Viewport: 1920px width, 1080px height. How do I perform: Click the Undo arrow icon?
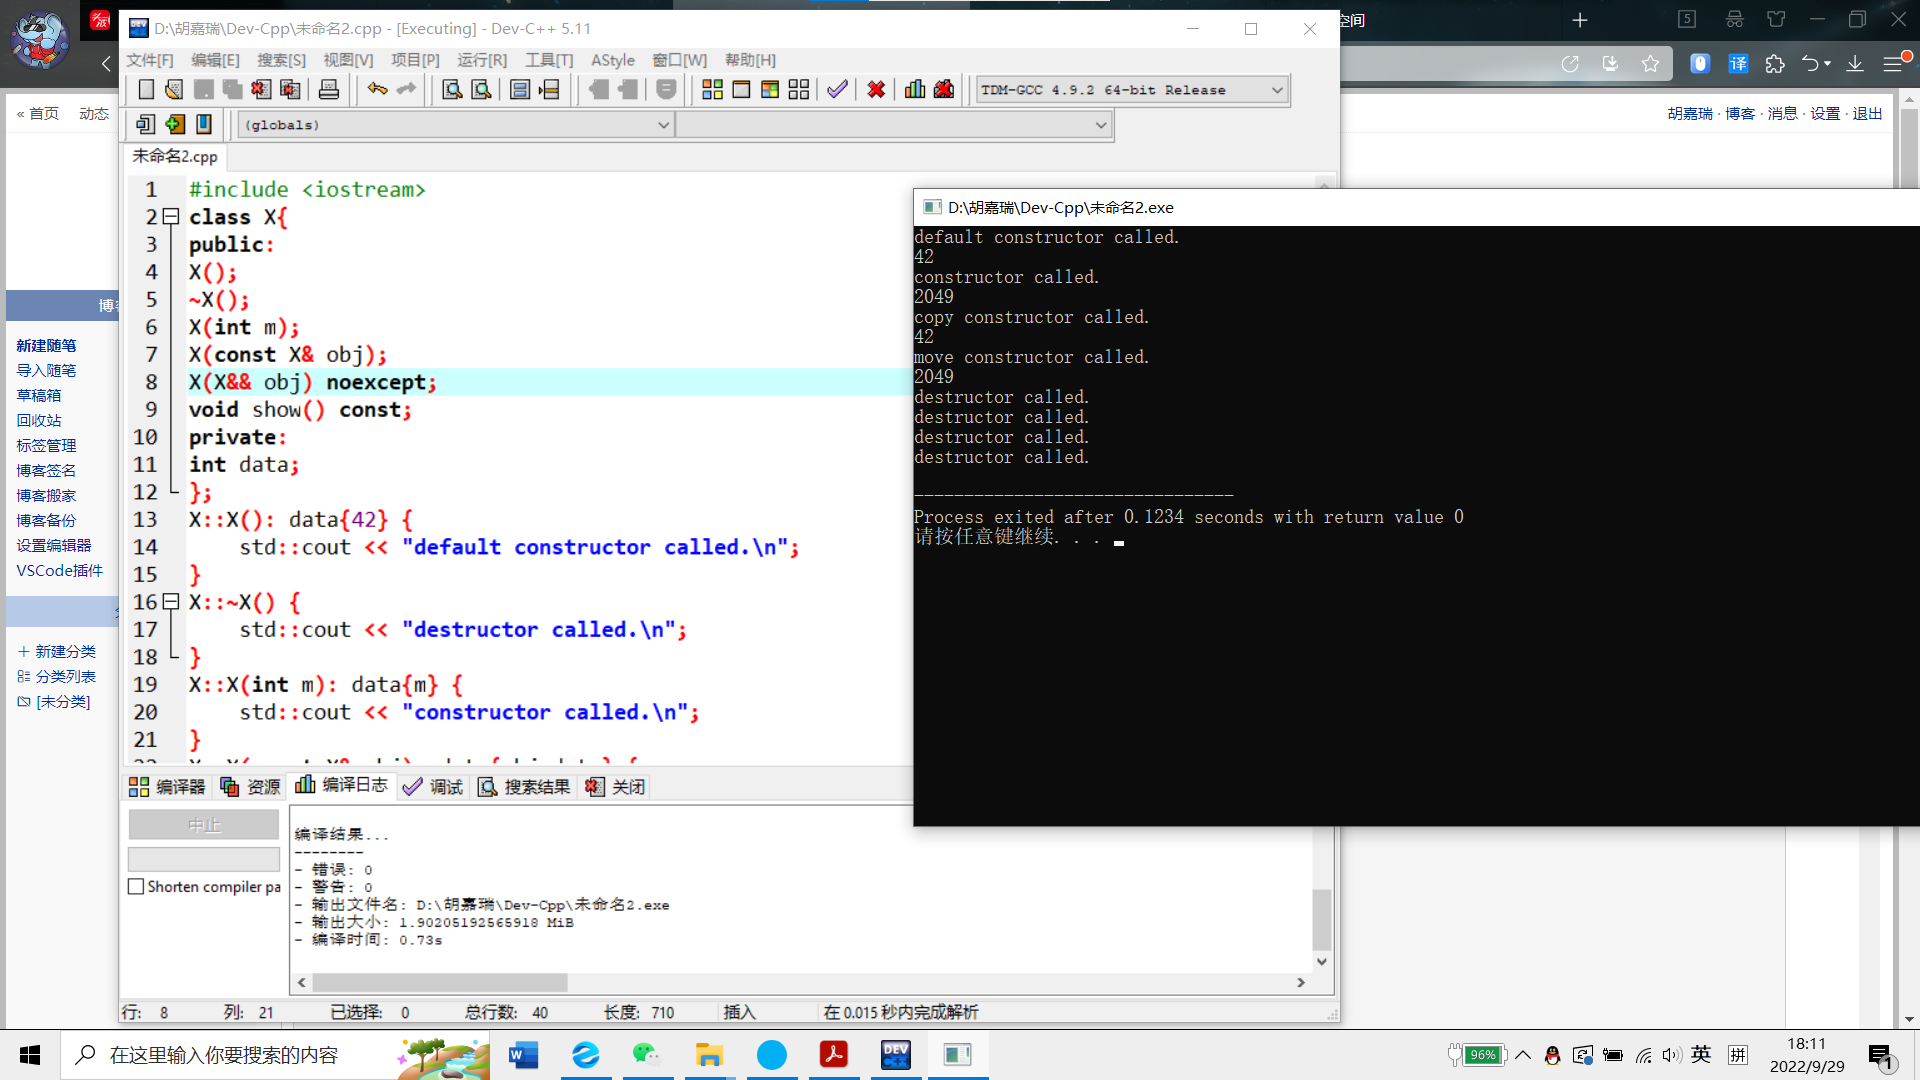377,90
